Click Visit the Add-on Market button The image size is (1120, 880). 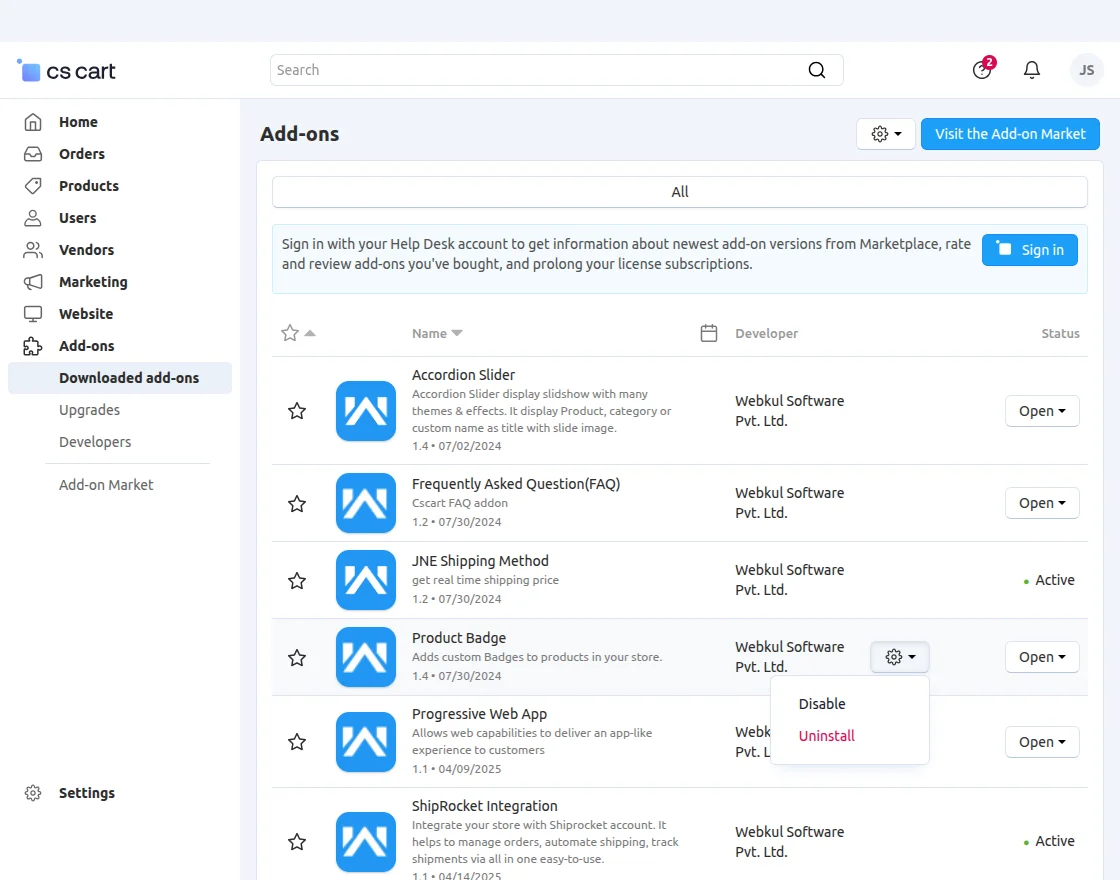pyautogui.click(x=1010, y=134)
